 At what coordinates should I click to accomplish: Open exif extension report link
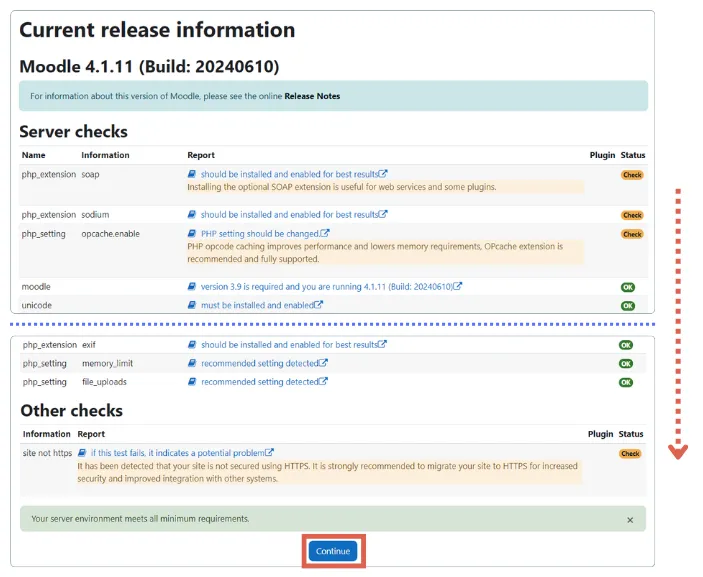(x=290, y=345)
